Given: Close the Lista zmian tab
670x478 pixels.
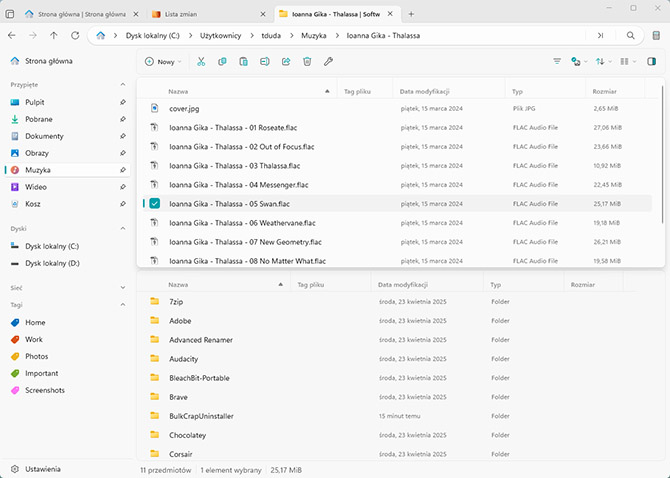Looking at the screenshot, I should click(263, 14).
